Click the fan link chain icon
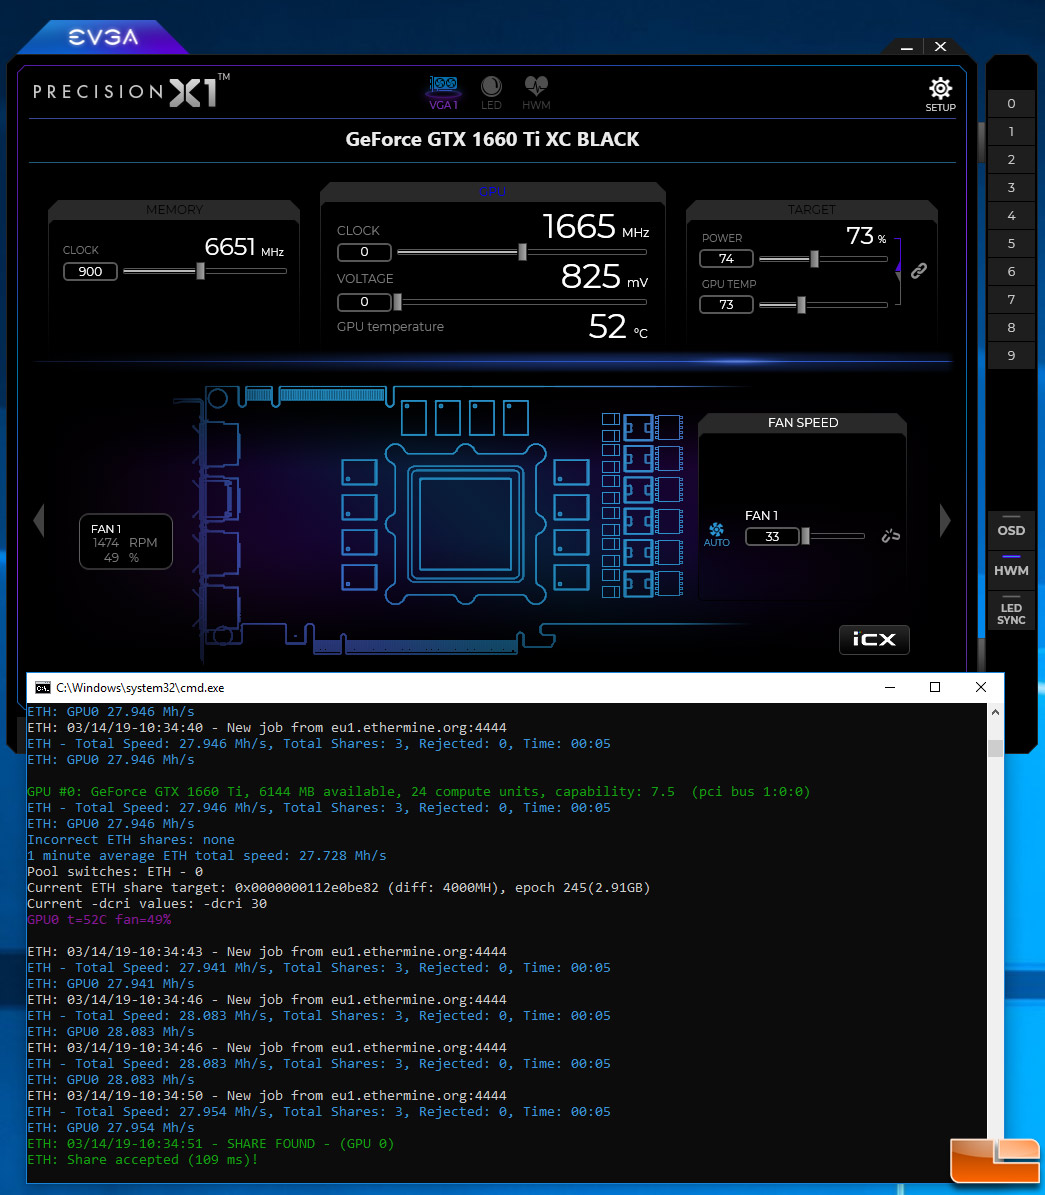This screenshot has height=1195, width=1045. click(x=890, y=536)
